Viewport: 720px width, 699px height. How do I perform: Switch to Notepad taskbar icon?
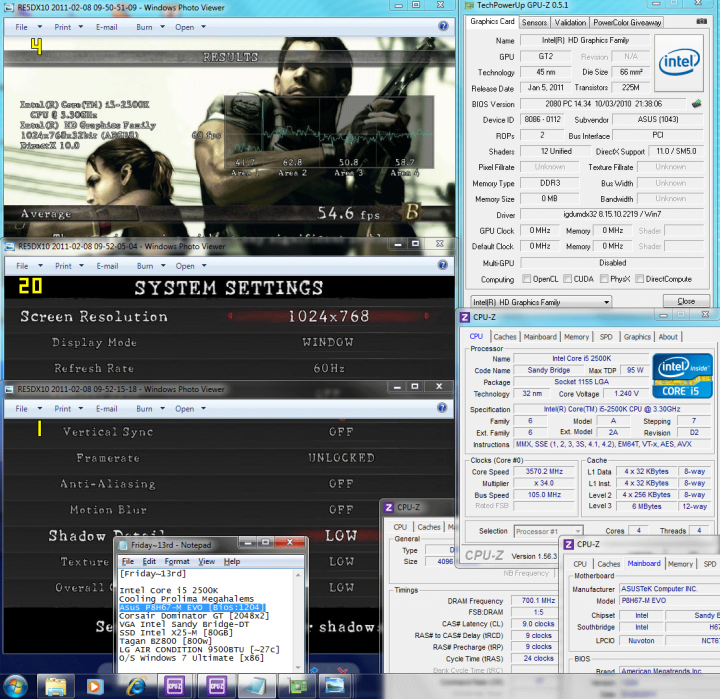pyautogui.click(x=255, y=687)
